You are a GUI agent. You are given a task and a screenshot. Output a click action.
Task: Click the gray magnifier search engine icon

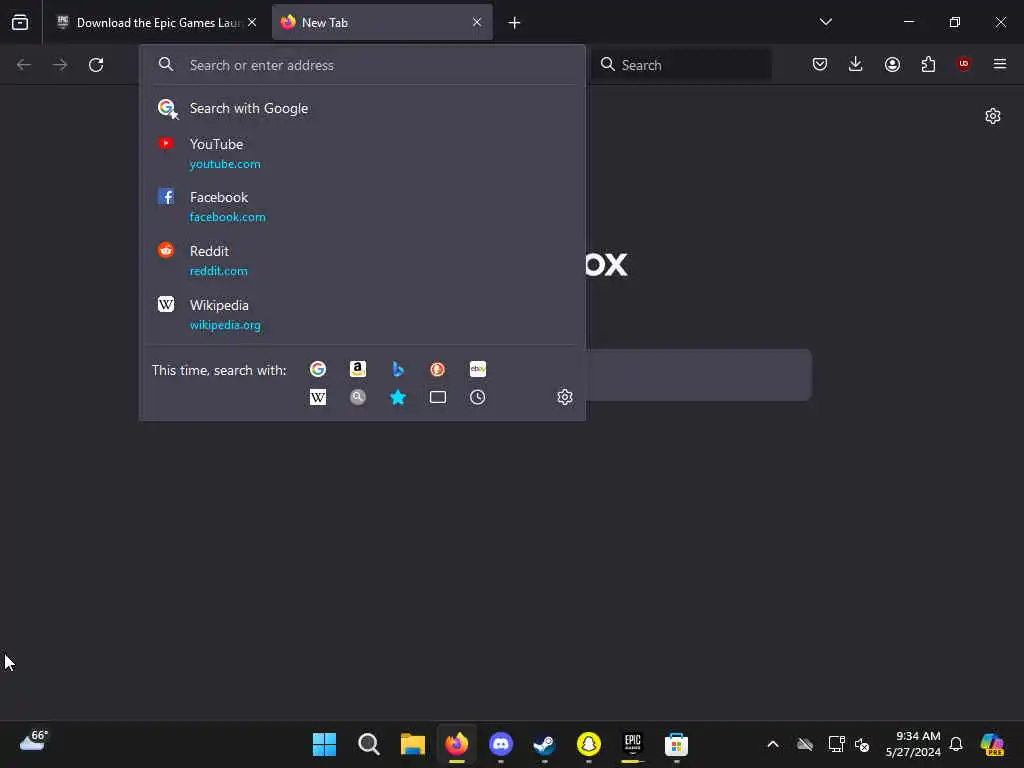click(358, 397)
